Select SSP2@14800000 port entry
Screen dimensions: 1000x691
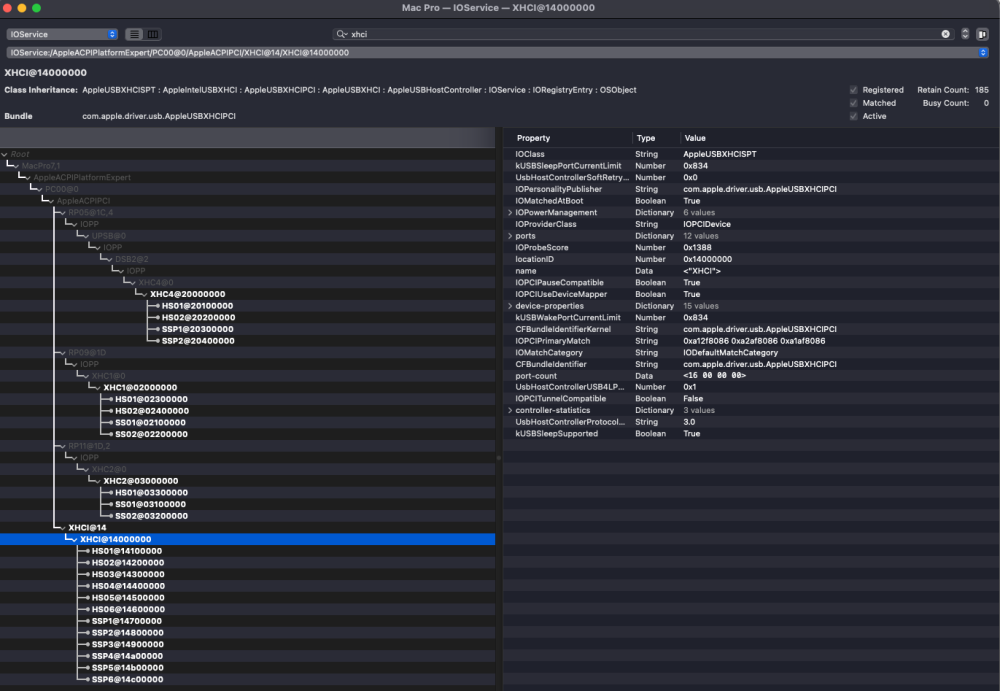coord(128,633)
